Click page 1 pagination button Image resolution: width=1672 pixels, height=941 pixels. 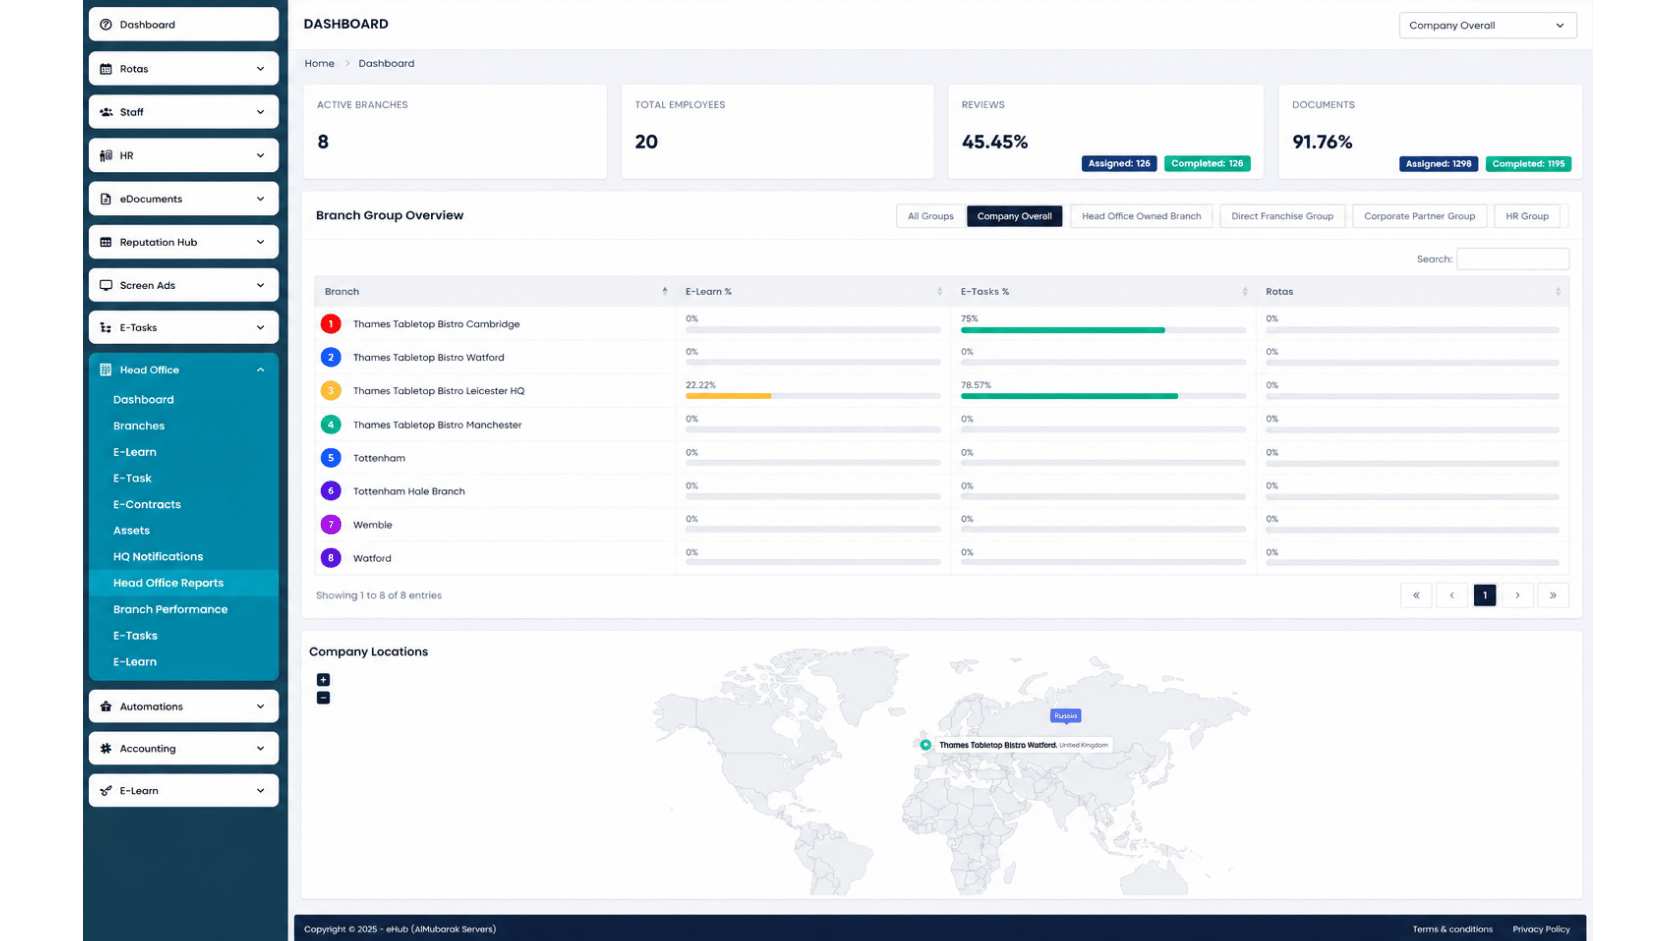[1485, 595]
